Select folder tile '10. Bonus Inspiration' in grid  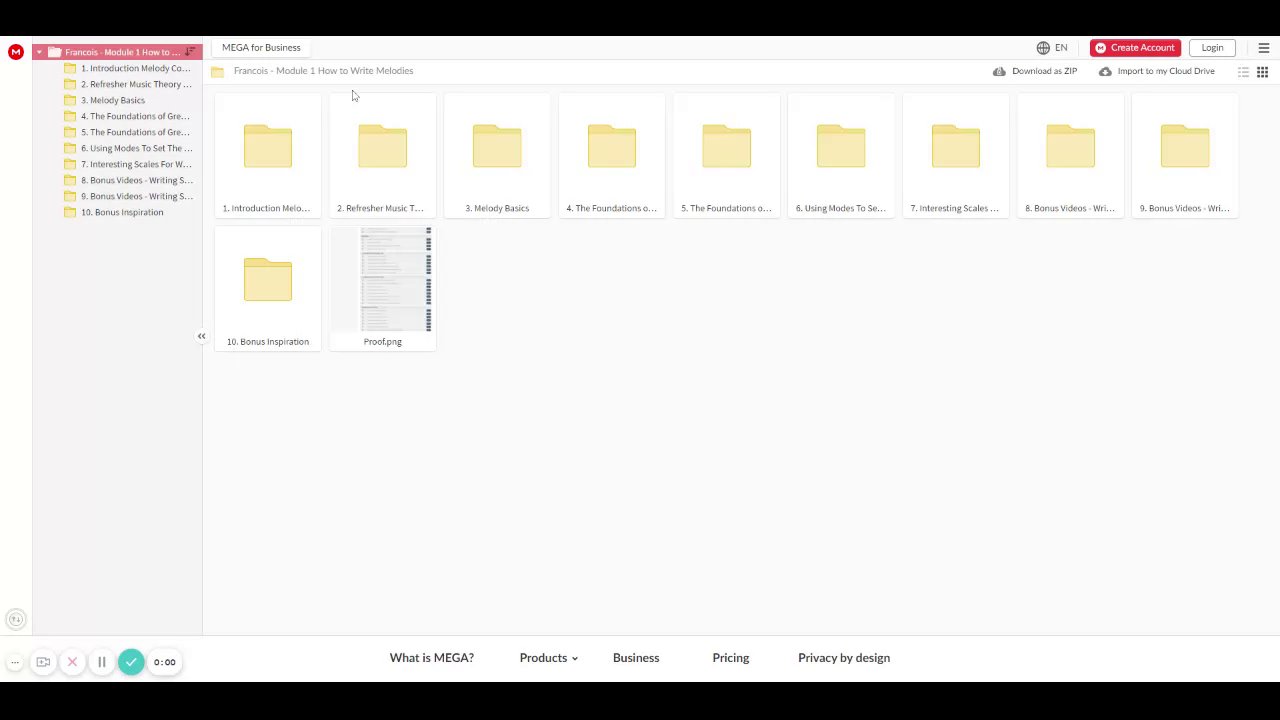coord(268,288)
